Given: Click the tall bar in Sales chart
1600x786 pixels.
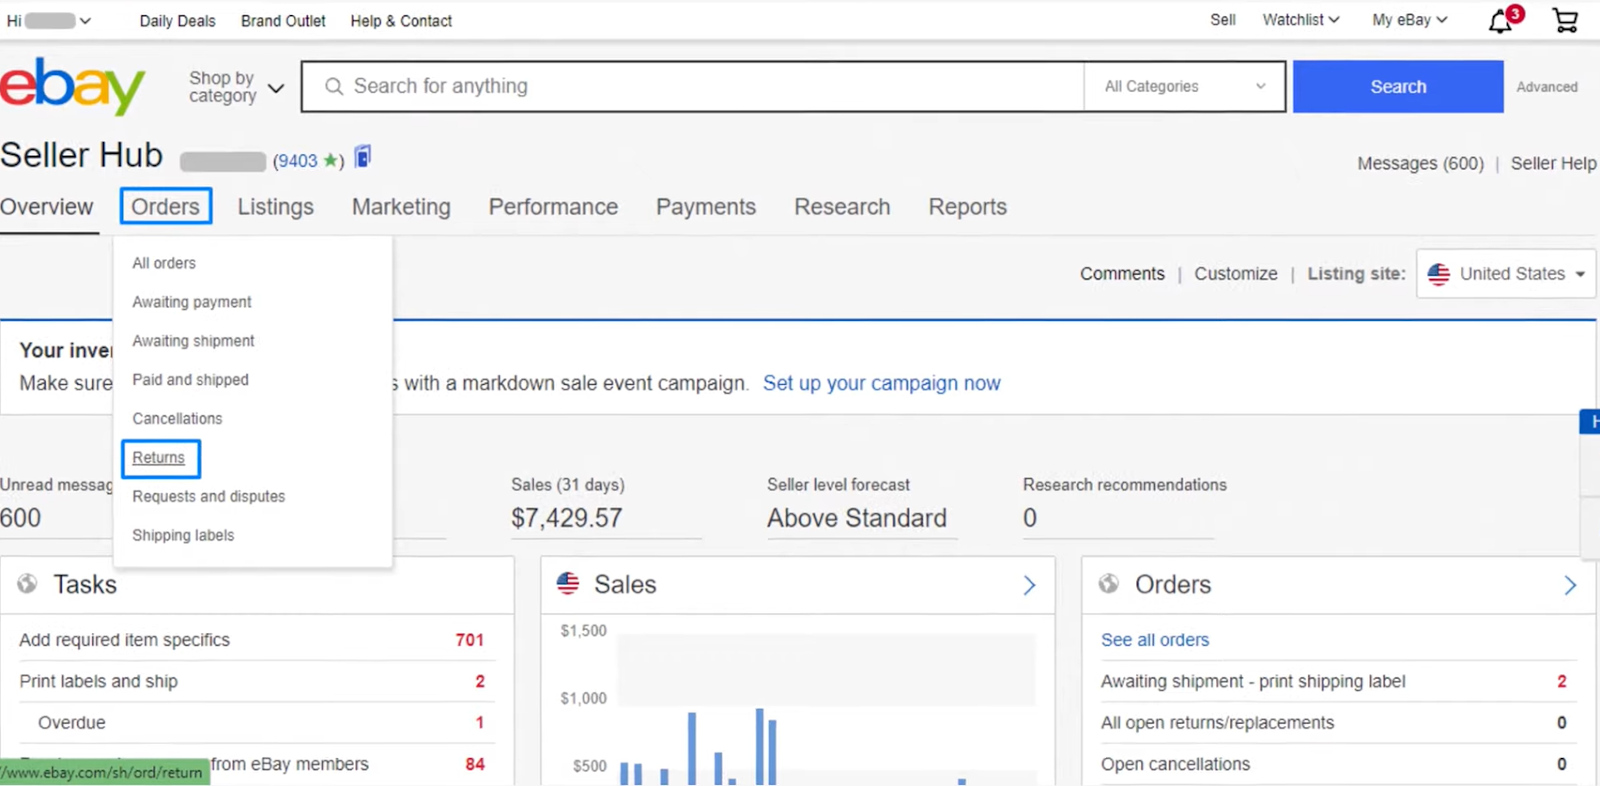Looking at the screenshot, I should coord(760,747).
